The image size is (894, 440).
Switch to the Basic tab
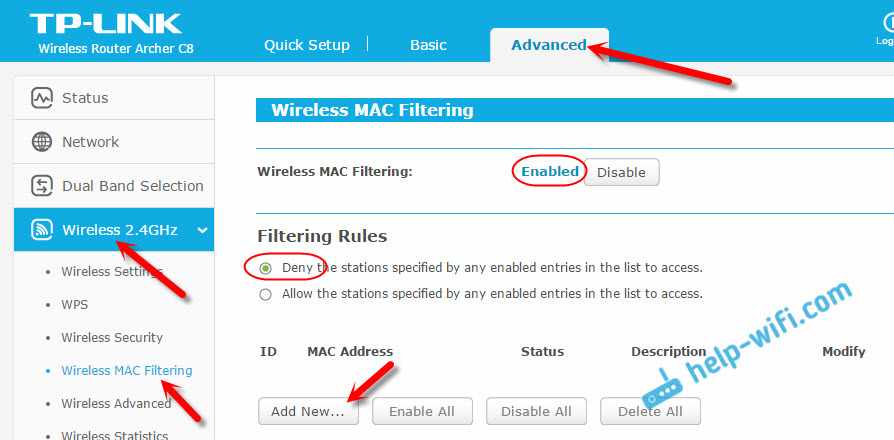click(428, 45)
